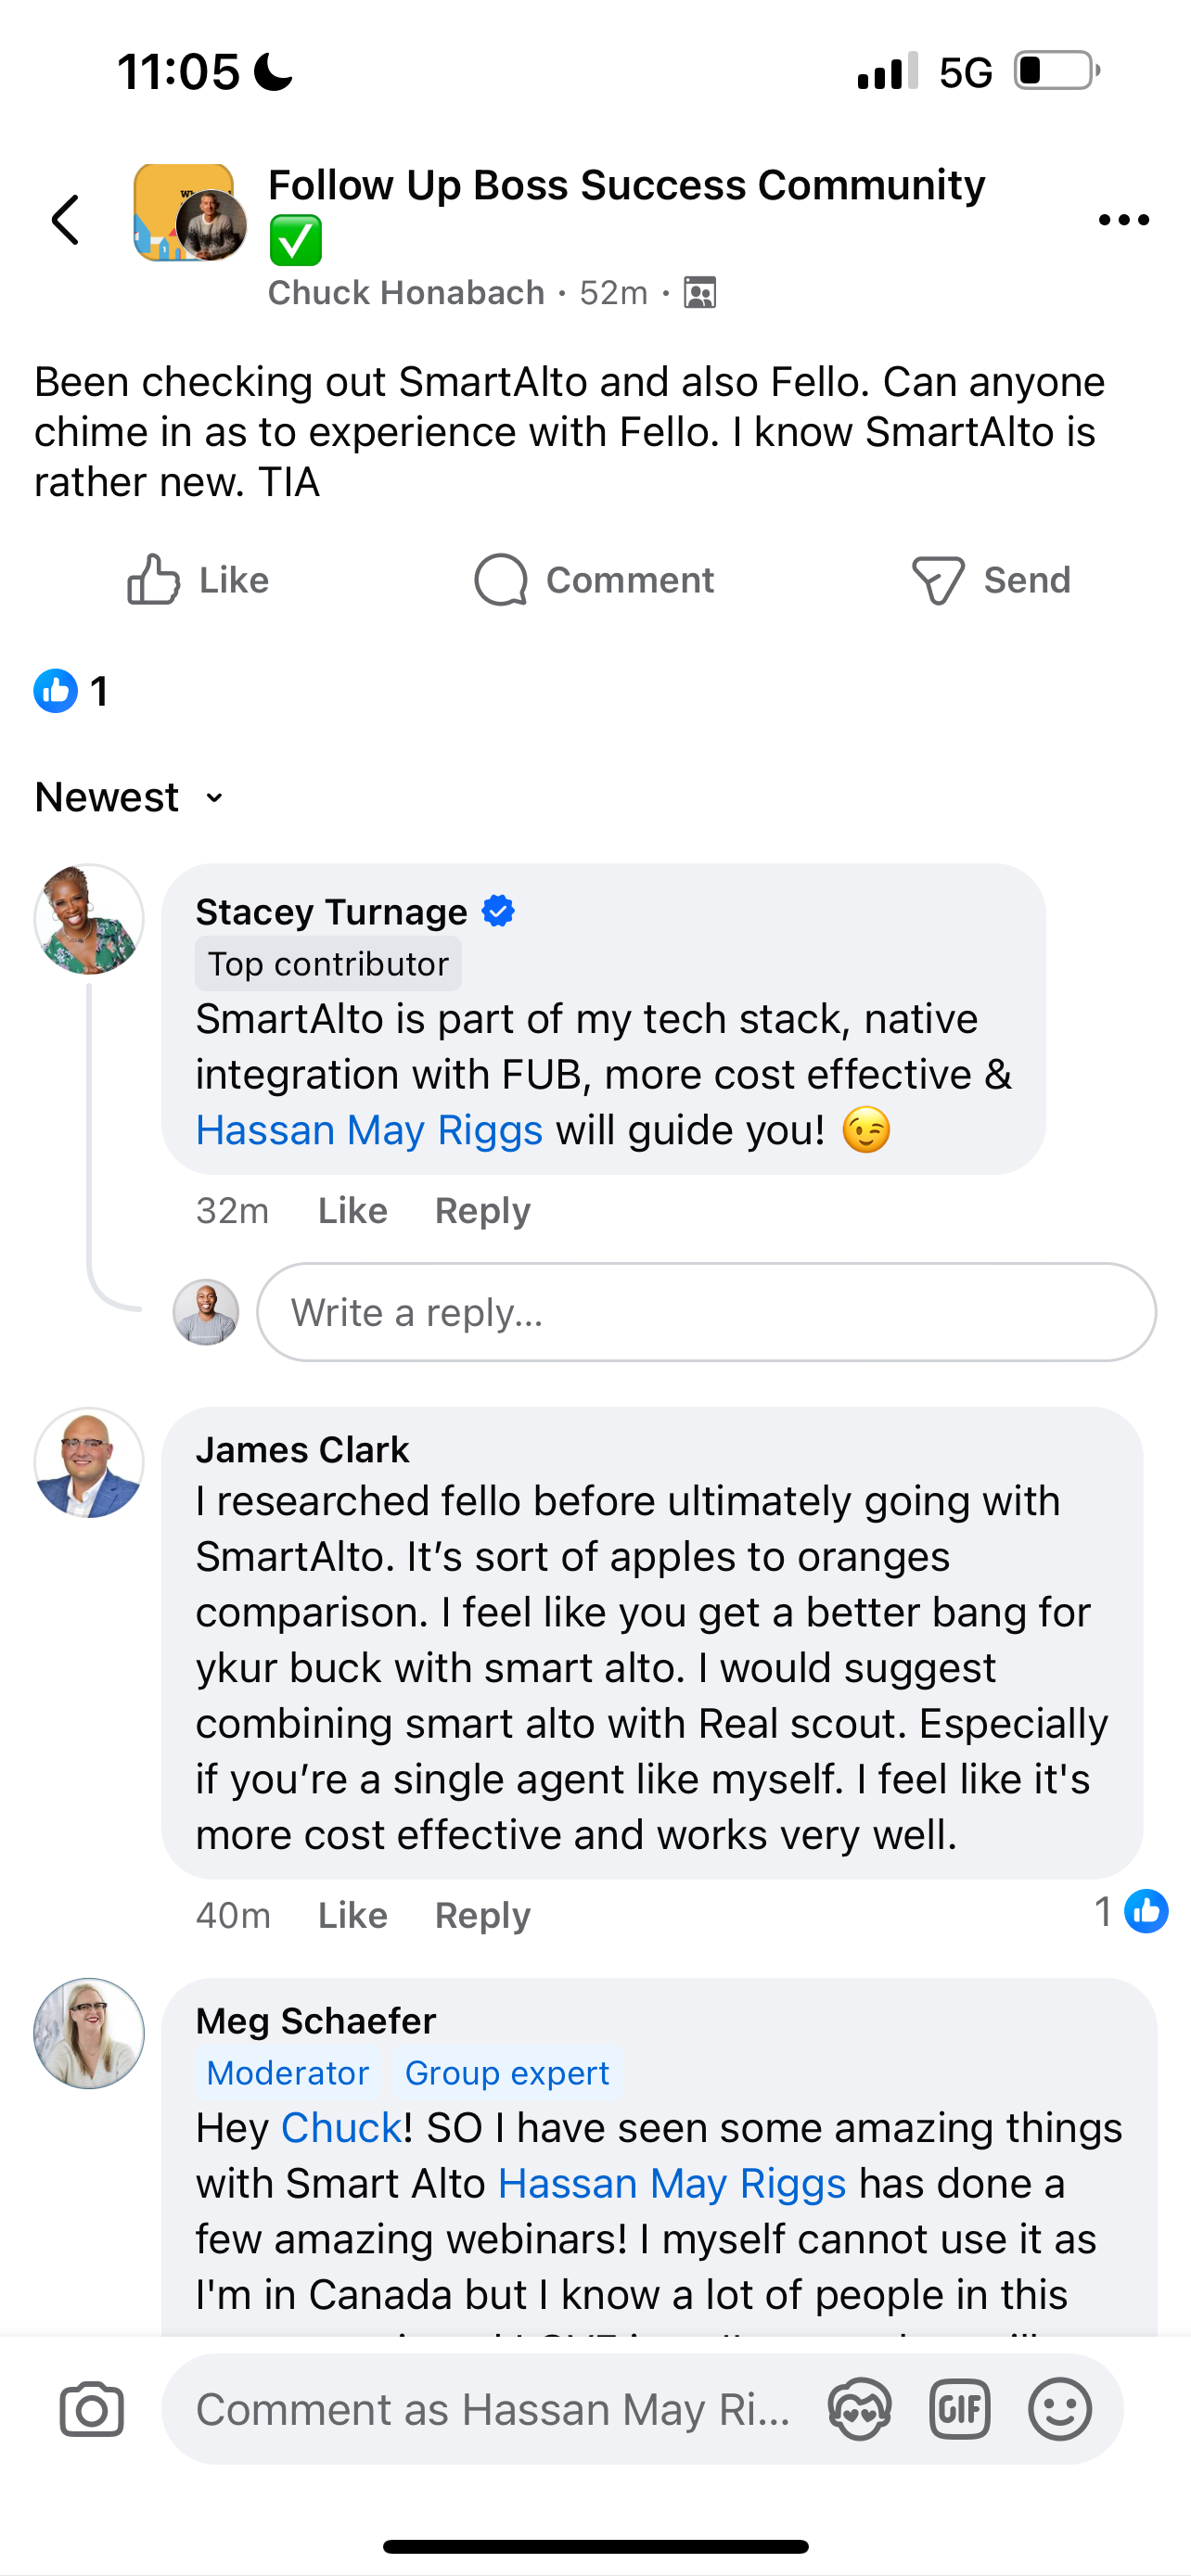Like James Clark's comment

pyautogui.click(x=352, y=1915)
